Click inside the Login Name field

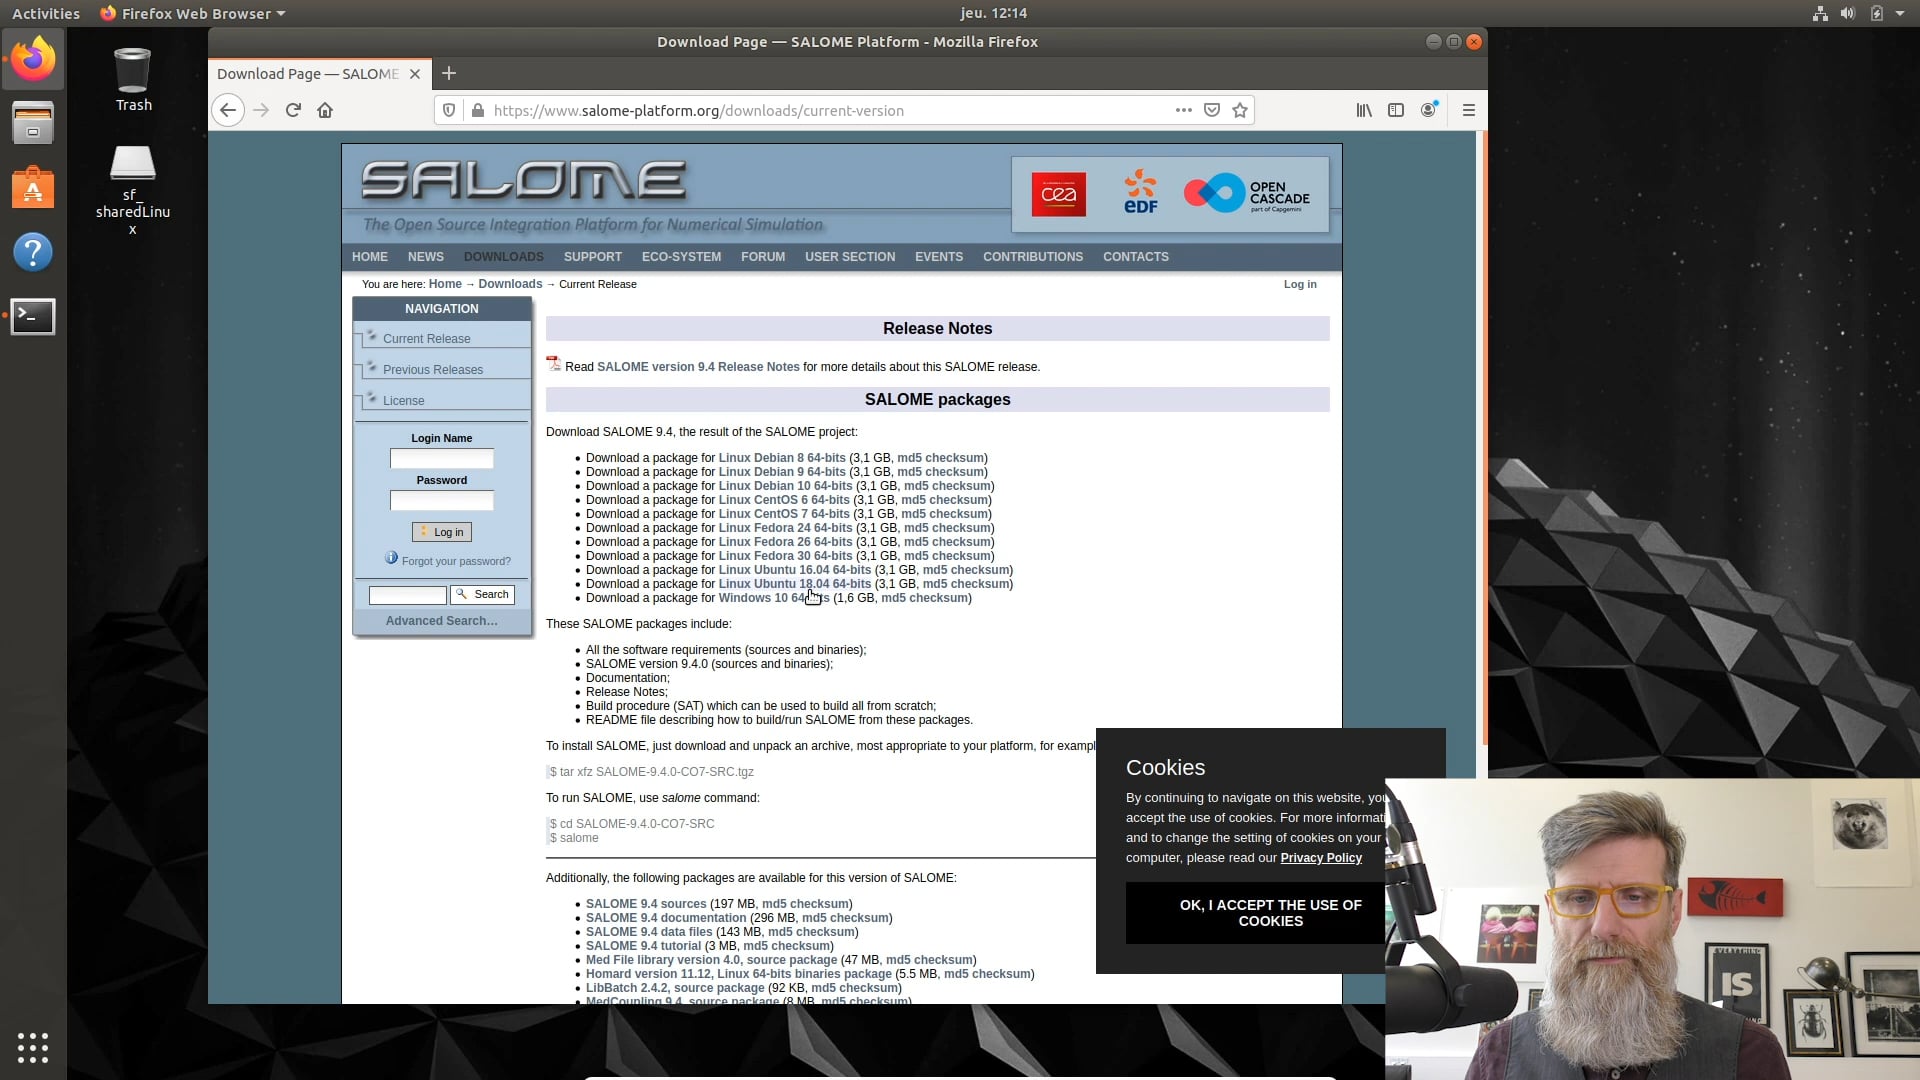click(x=441, y=458)
